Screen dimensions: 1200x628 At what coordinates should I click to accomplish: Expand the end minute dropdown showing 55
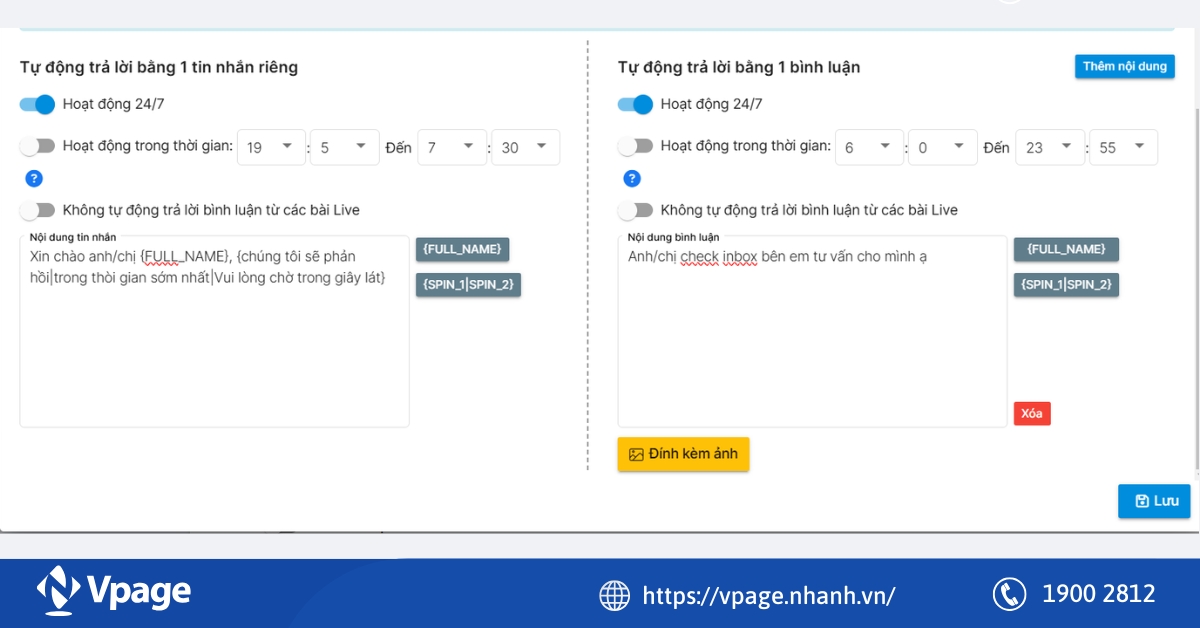(x=1122, y=147)
